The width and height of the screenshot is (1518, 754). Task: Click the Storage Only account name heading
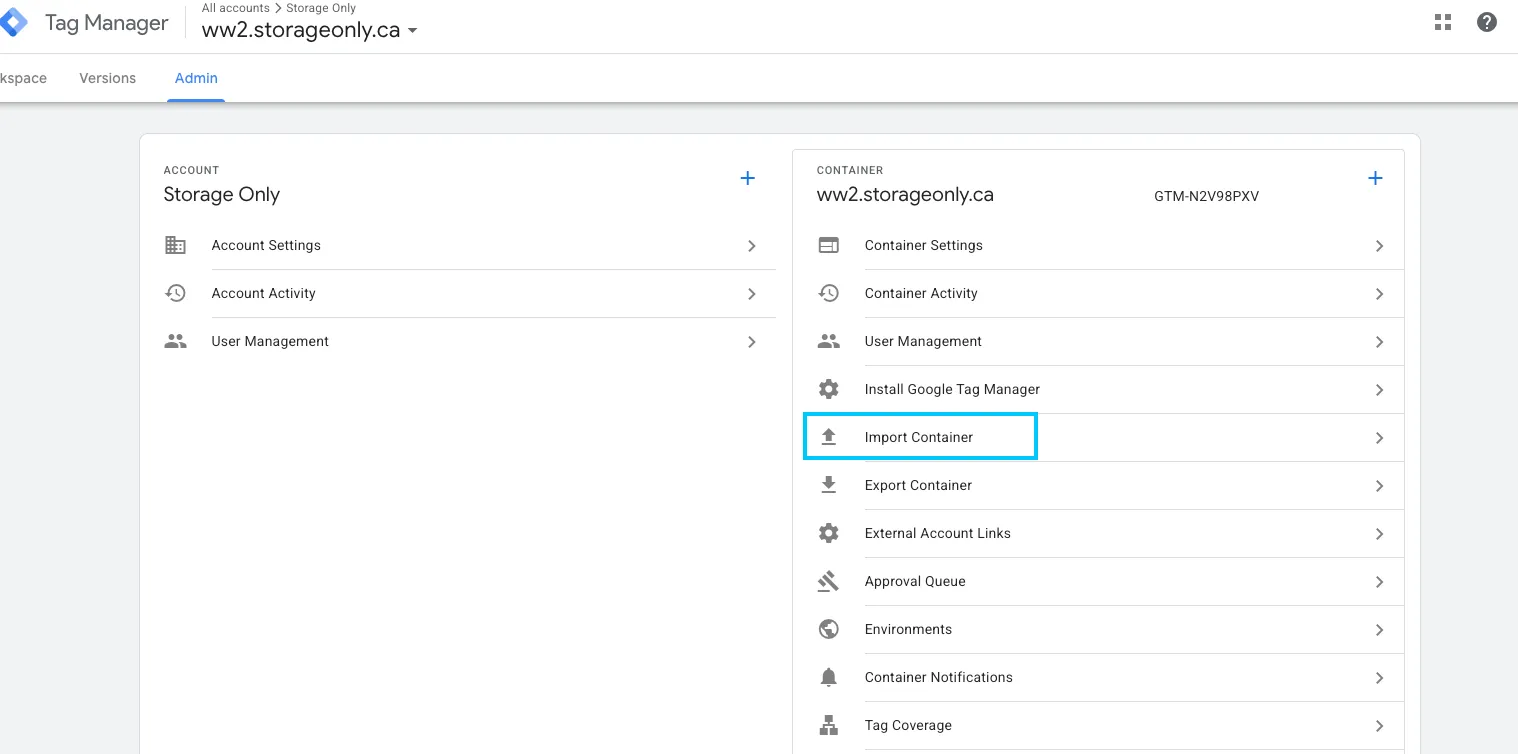coord(222,194)
